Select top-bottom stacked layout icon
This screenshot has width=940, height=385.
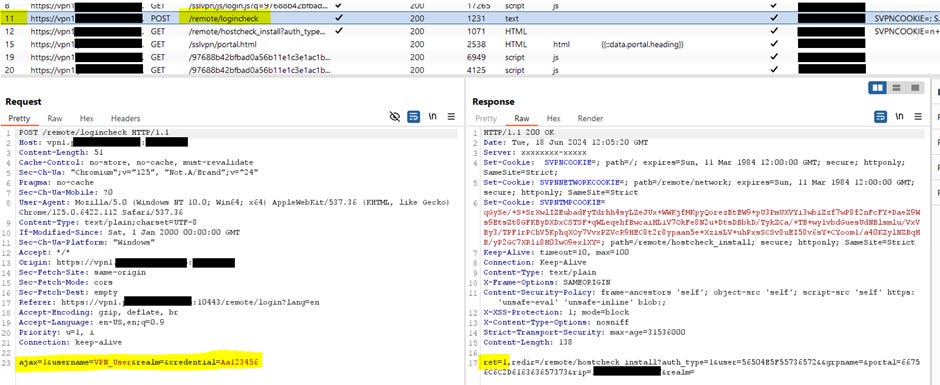point(896,88)
